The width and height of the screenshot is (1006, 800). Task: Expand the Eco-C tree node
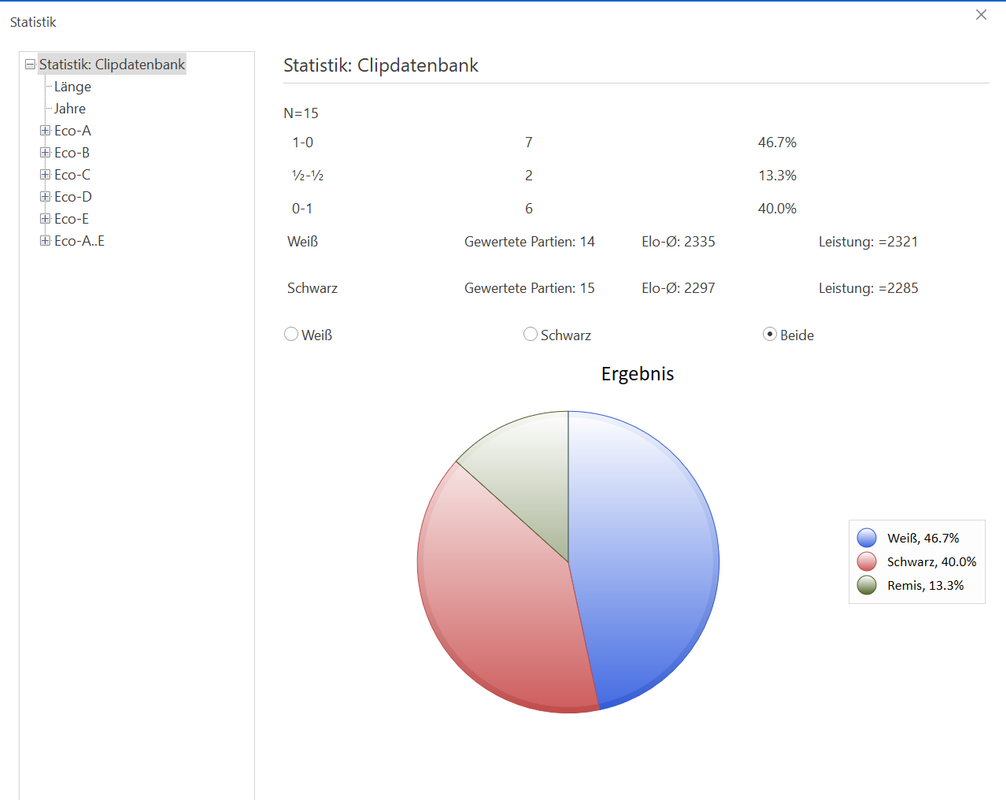coord(45,174)
